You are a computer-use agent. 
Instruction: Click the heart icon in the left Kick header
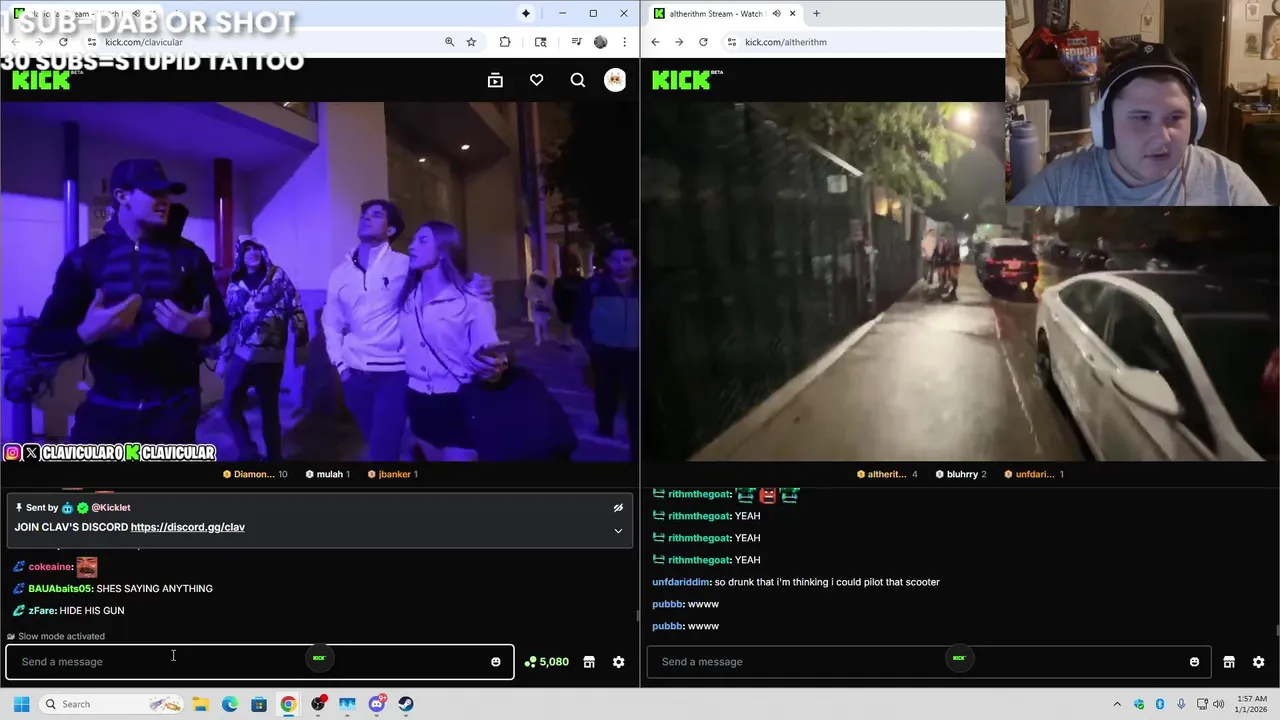coord(537,80)
